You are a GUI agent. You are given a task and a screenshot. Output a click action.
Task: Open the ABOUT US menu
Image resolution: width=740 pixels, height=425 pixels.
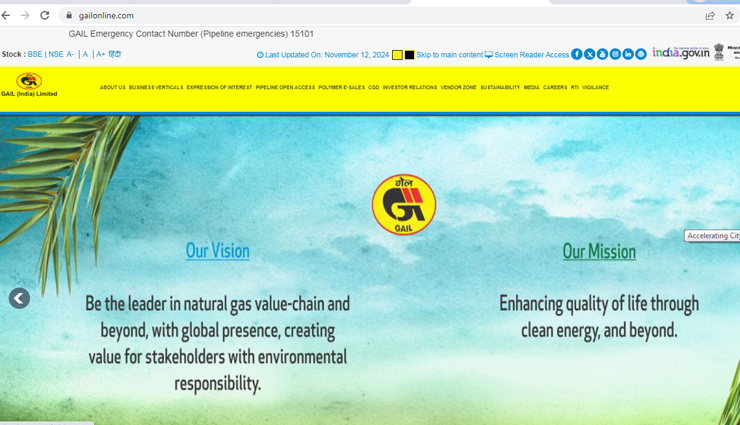pos(112,88)
